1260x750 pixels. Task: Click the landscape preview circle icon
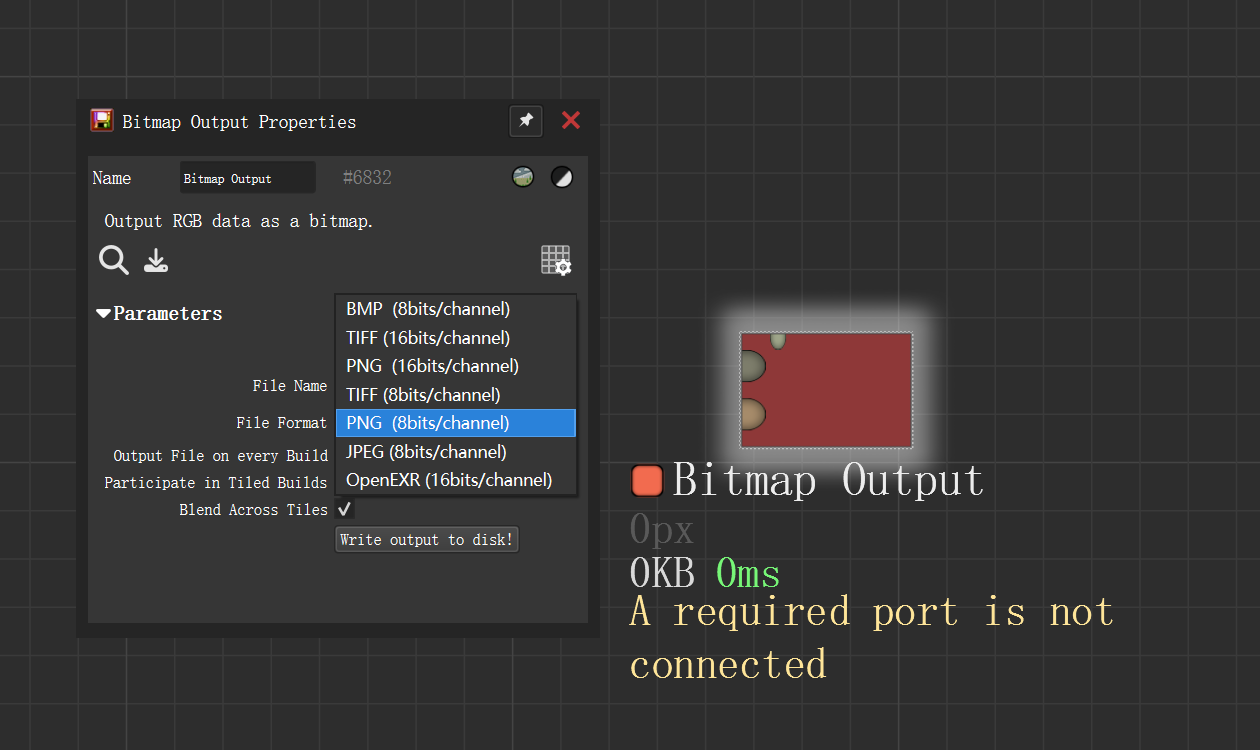(523, 177)
